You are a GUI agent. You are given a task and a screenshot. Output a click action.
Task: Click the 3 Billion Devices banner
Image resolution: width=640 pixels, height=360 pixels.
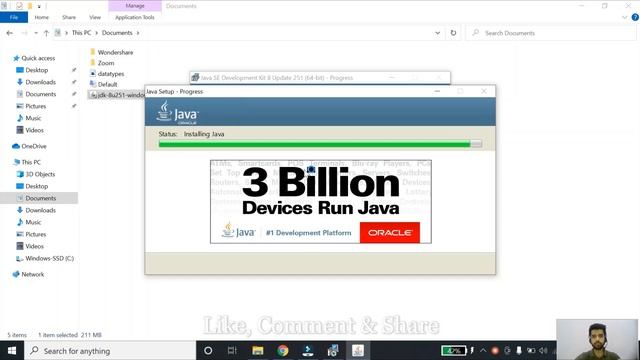point(321,202)
